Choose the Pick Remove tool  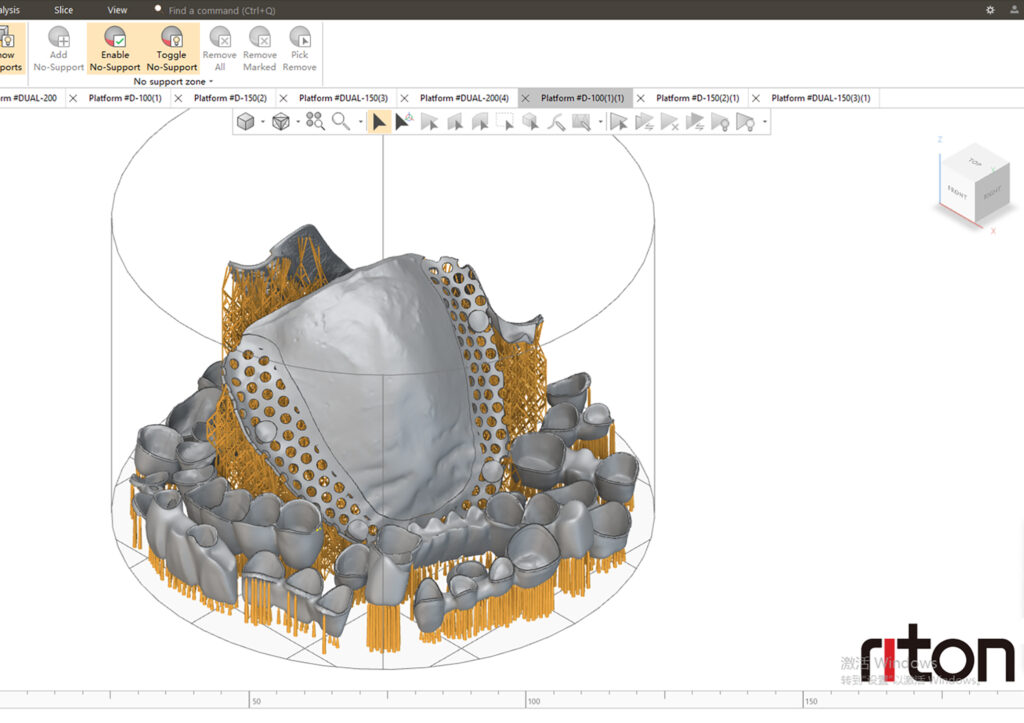300,48
